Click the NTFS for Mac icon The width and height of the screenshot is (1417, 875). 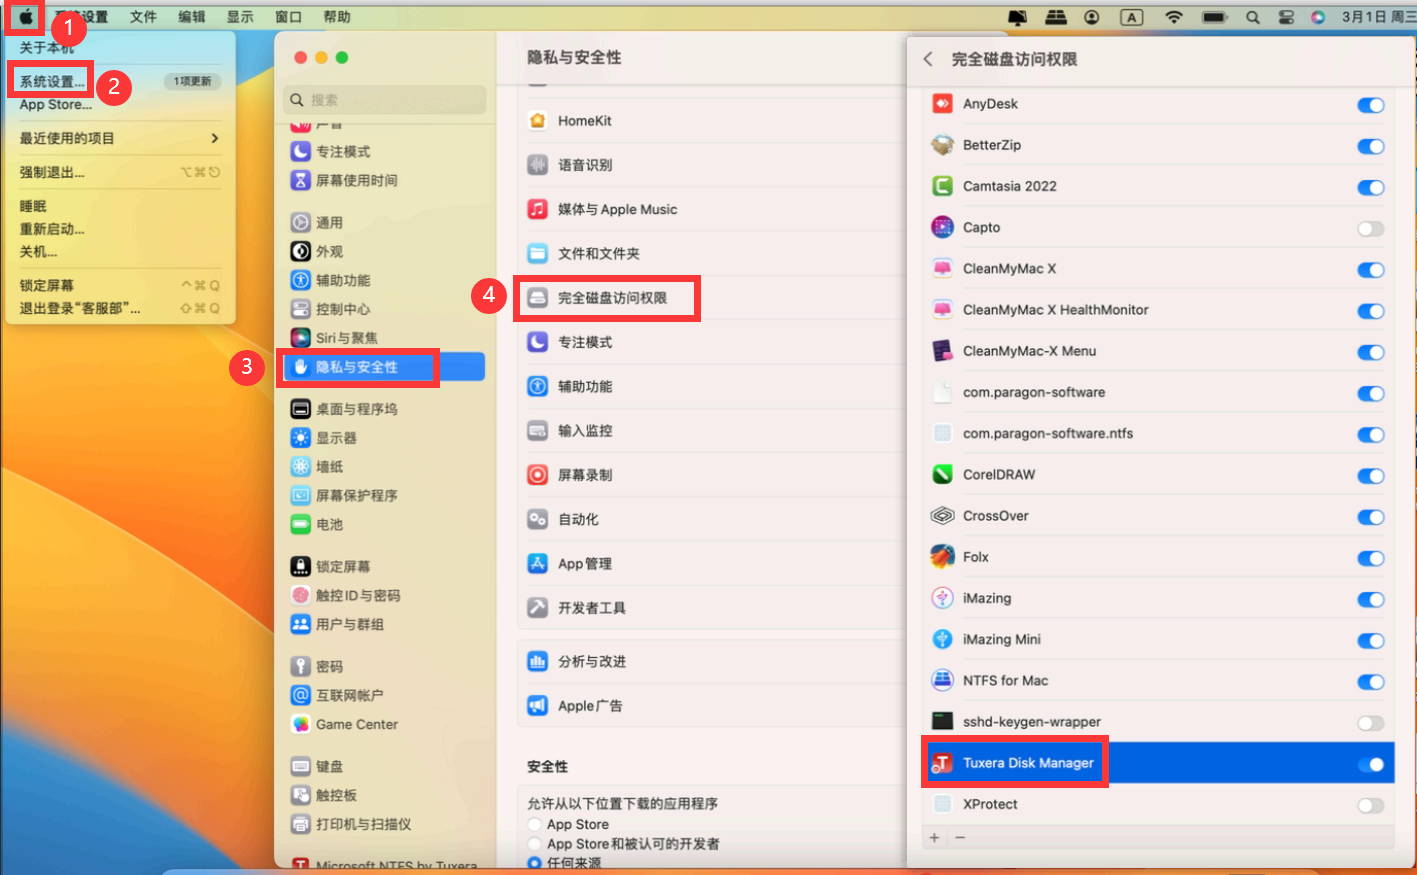[942, 681]
